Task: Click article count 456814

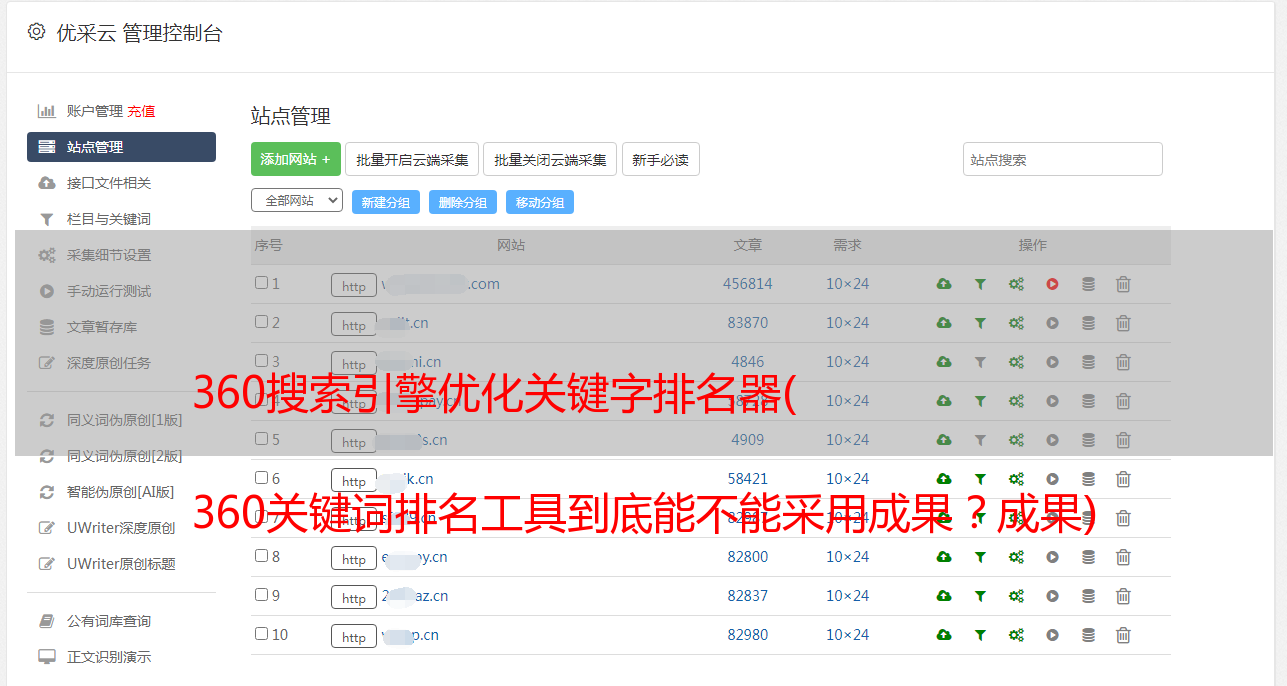Action: click(x=748, y=284)
